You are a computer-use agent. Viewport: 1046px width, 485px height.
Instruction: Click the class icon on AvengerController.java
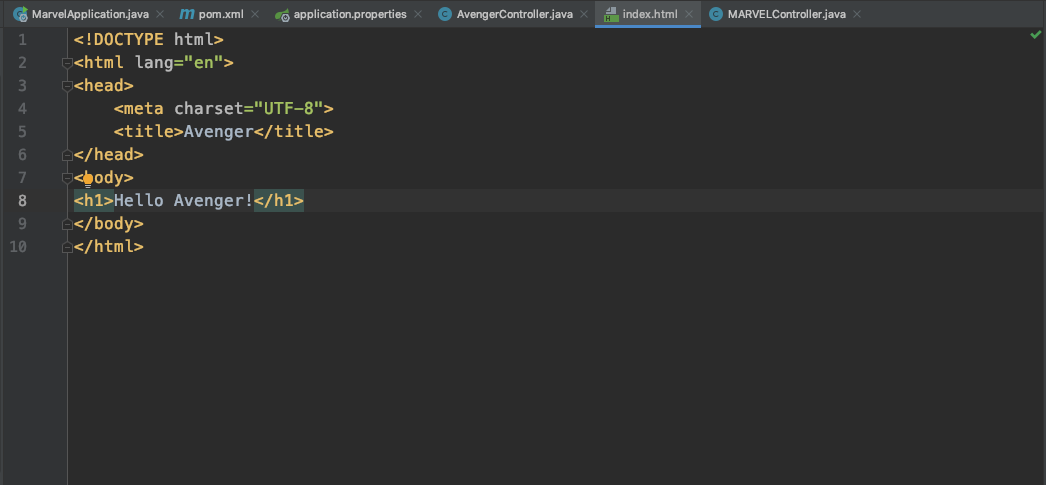pyautogui.click(x=445, y=14)
